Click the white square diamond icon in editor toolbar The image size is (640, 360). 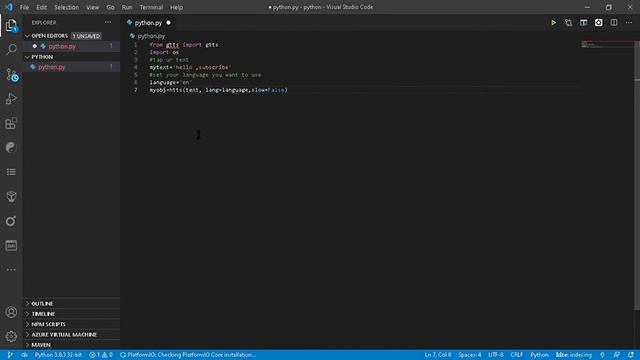pos(599,23)
